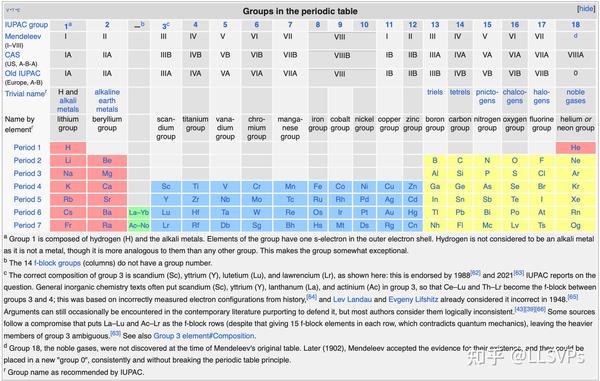Select the Nh element cell

pyautogui.click(x=435, y=225)
